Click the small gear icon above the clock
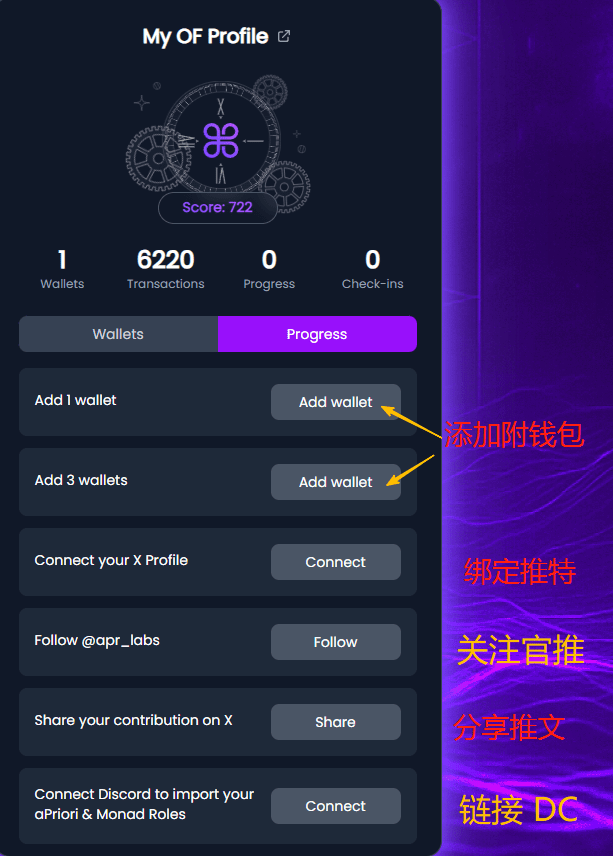 pyautogui.click(x=270, y=92)
